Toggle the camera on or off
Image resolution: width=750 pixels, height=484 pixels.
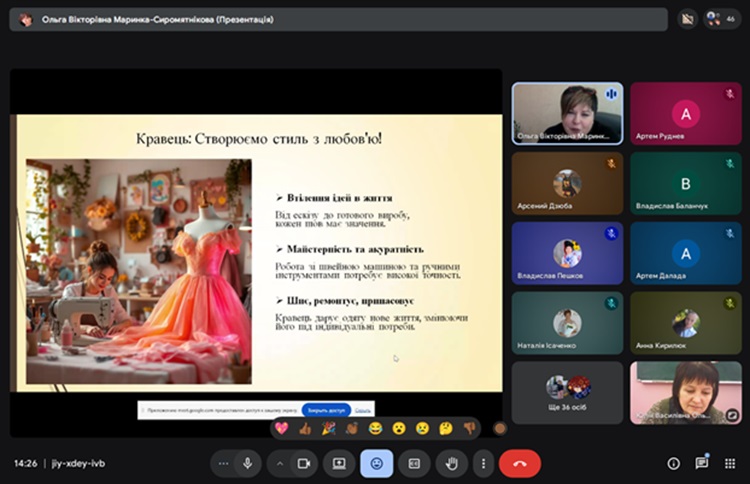click(x=302, y=463)
